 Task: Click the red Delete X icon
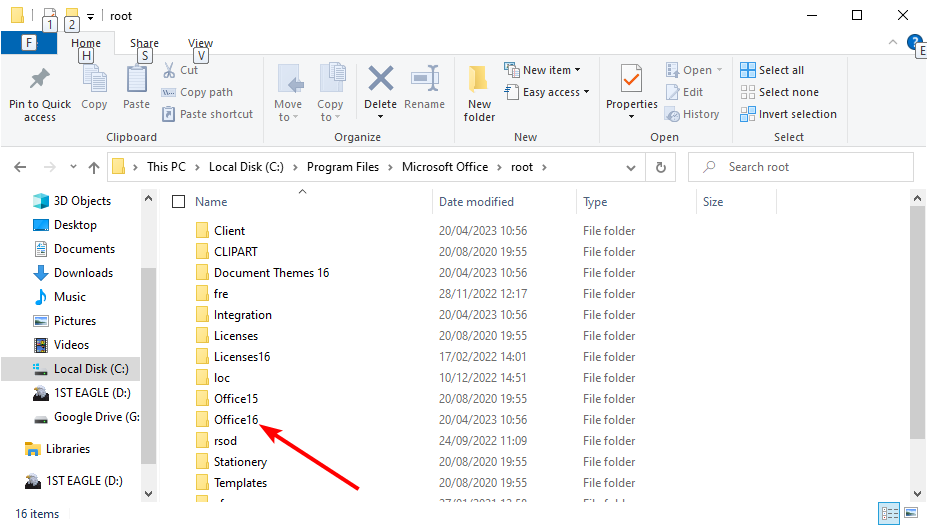pyautogui.click(x=380, y=79)
